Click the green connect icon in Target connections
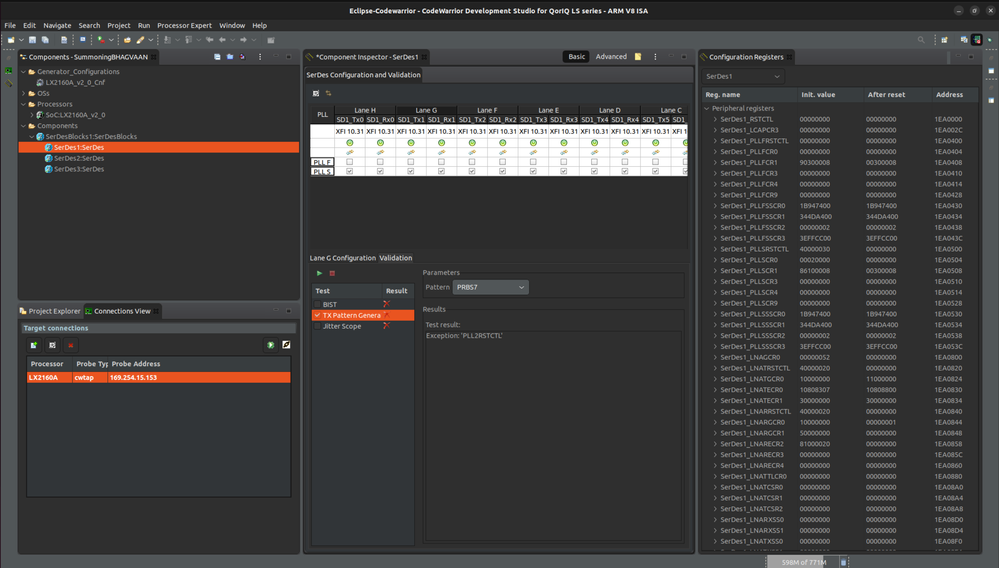 (271, 345)
